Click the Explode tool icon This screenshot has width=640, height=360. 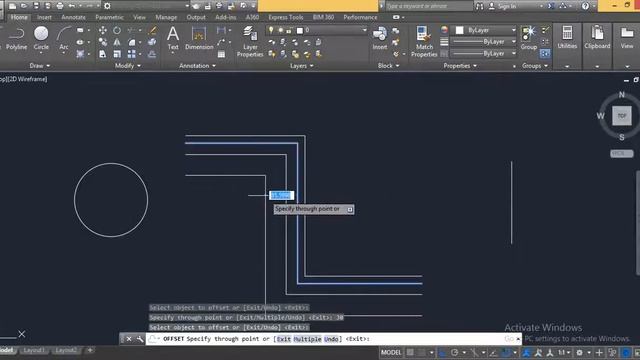pos(151,42)
